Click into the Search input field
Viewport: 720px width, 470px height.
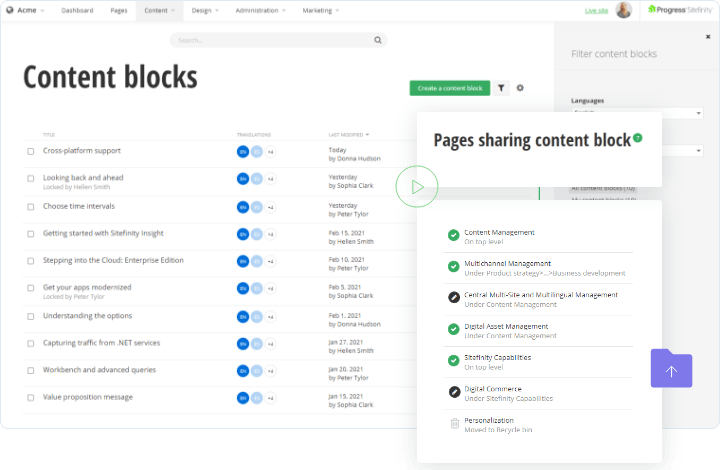(270, 41)
